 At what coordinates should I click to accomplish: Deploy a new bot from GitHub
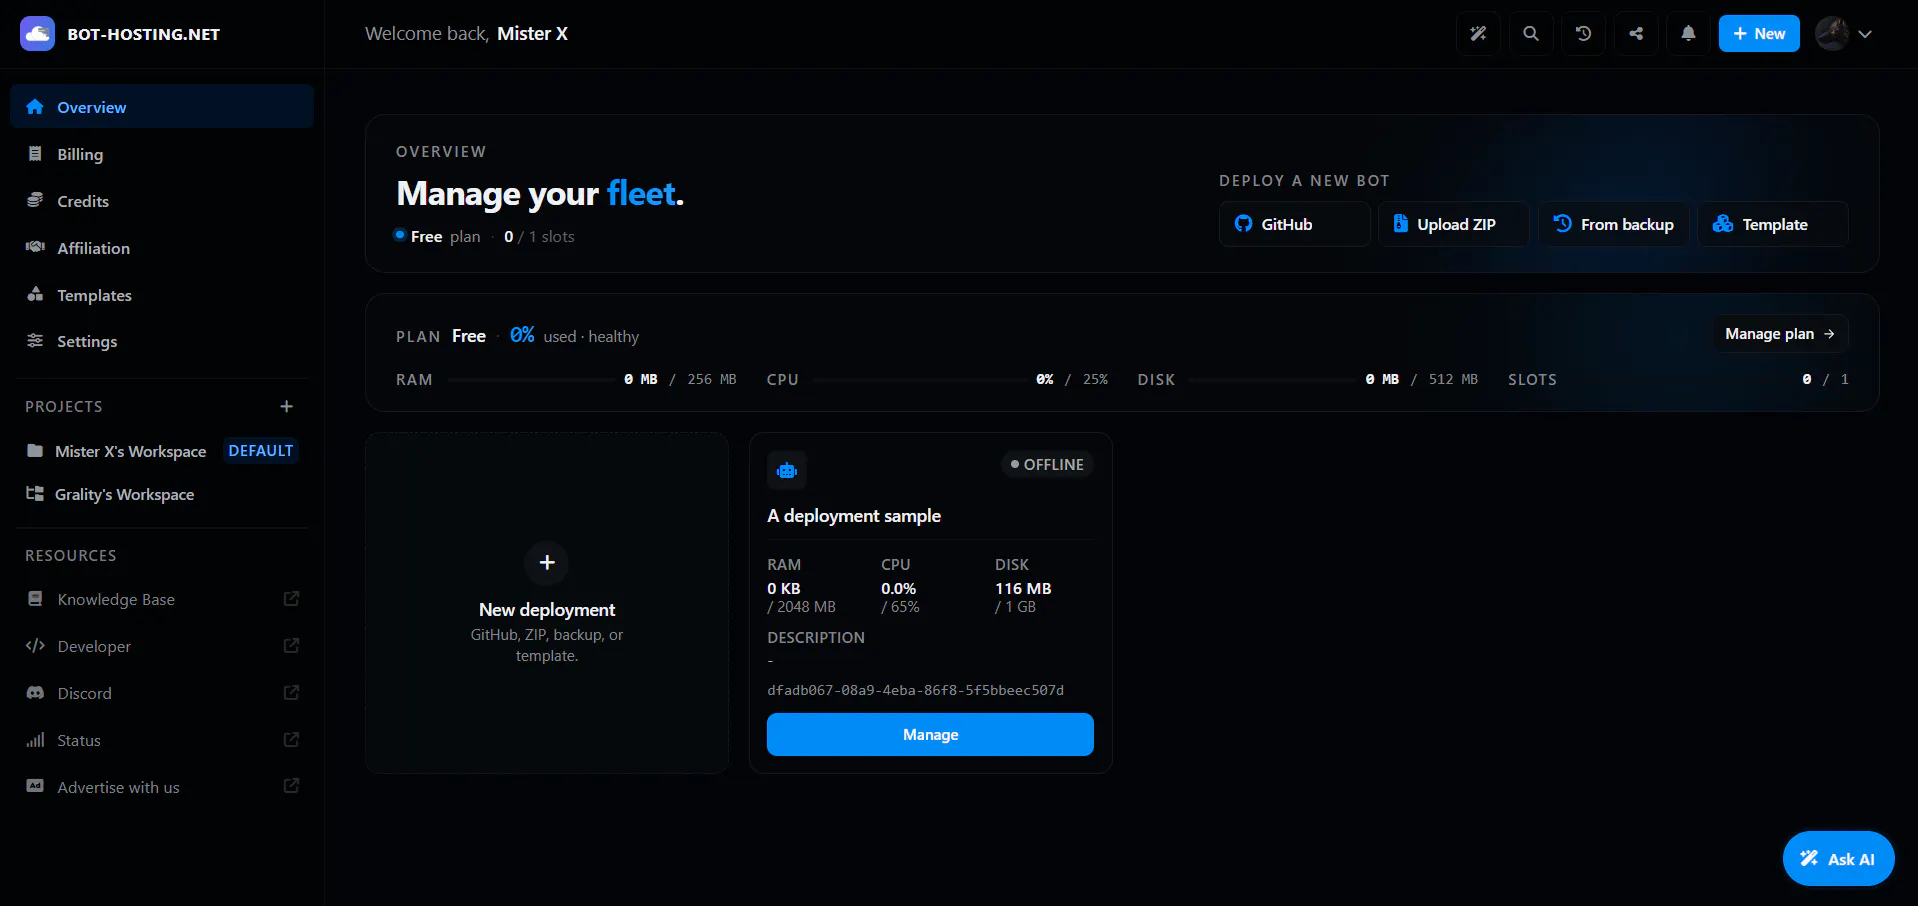1294,224
